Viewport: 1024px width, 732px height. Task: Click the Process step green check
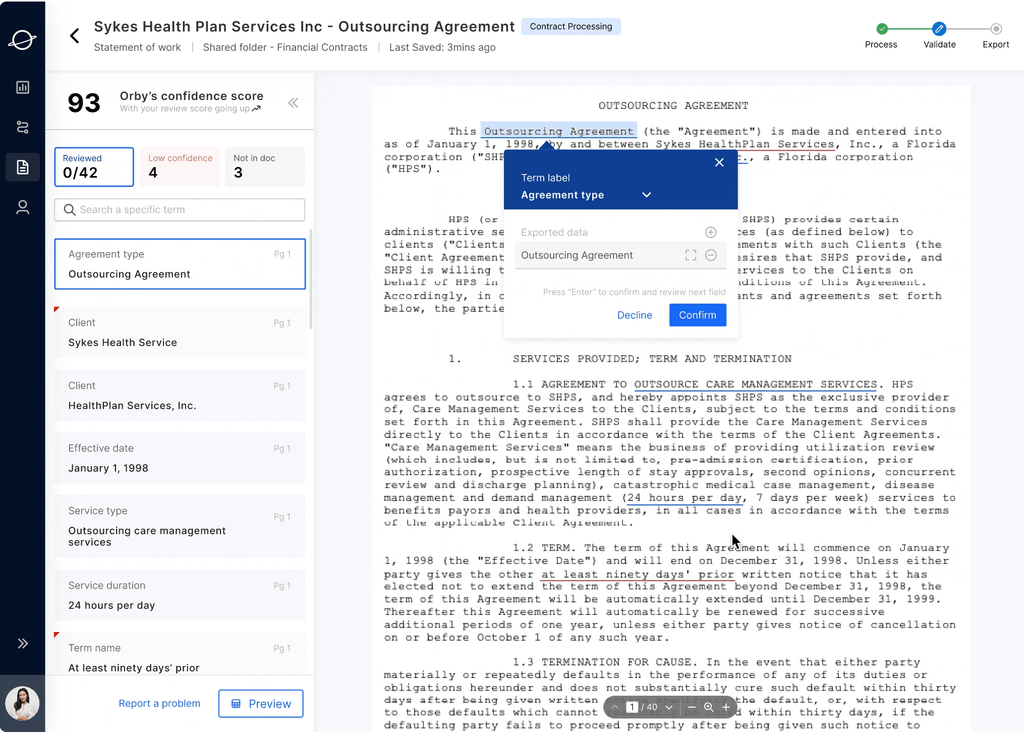click(882, 29)
